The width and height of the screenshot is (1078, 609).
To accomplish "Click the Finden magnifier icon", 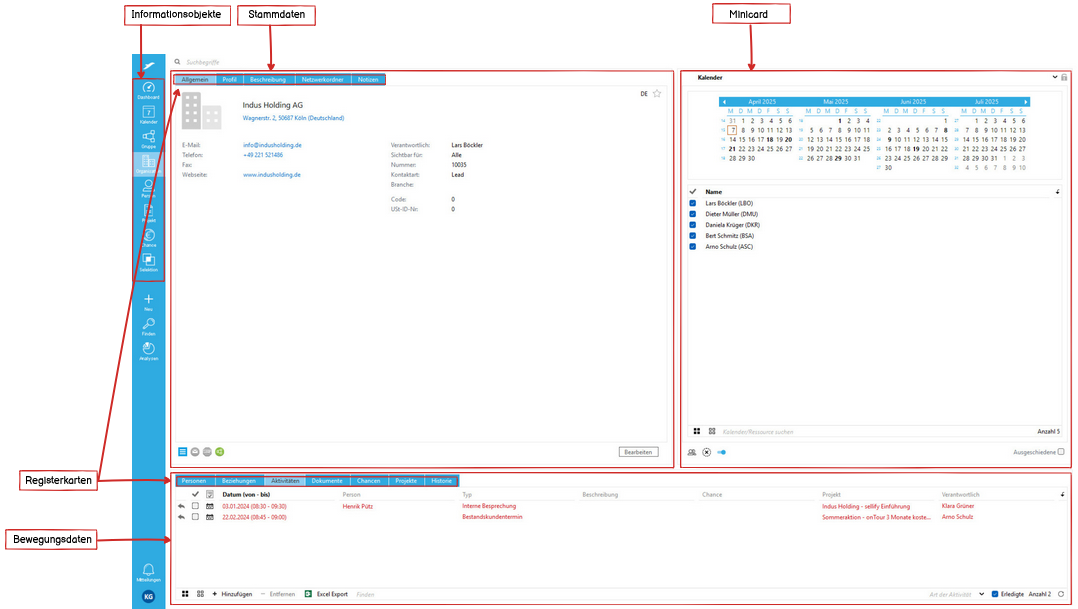I will point(148,324).
